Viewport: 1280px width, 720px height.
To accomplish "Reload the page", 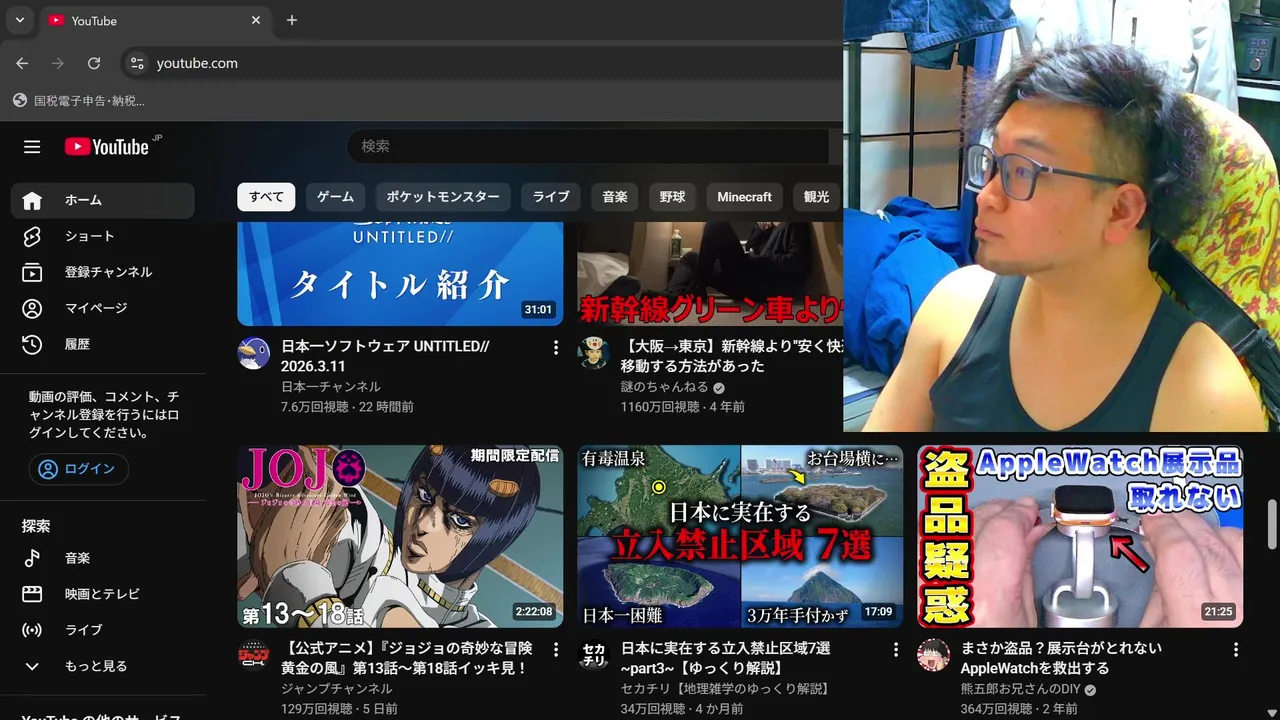I will [94, 63].
